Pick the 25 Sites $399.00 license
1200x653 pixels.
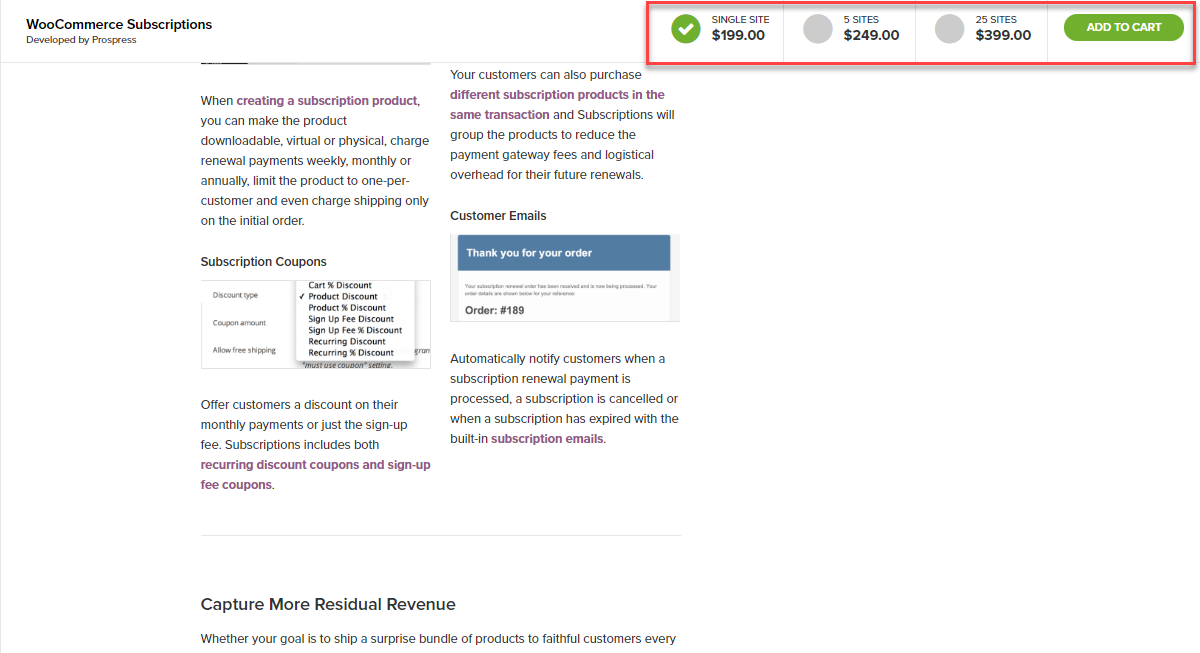983,29
